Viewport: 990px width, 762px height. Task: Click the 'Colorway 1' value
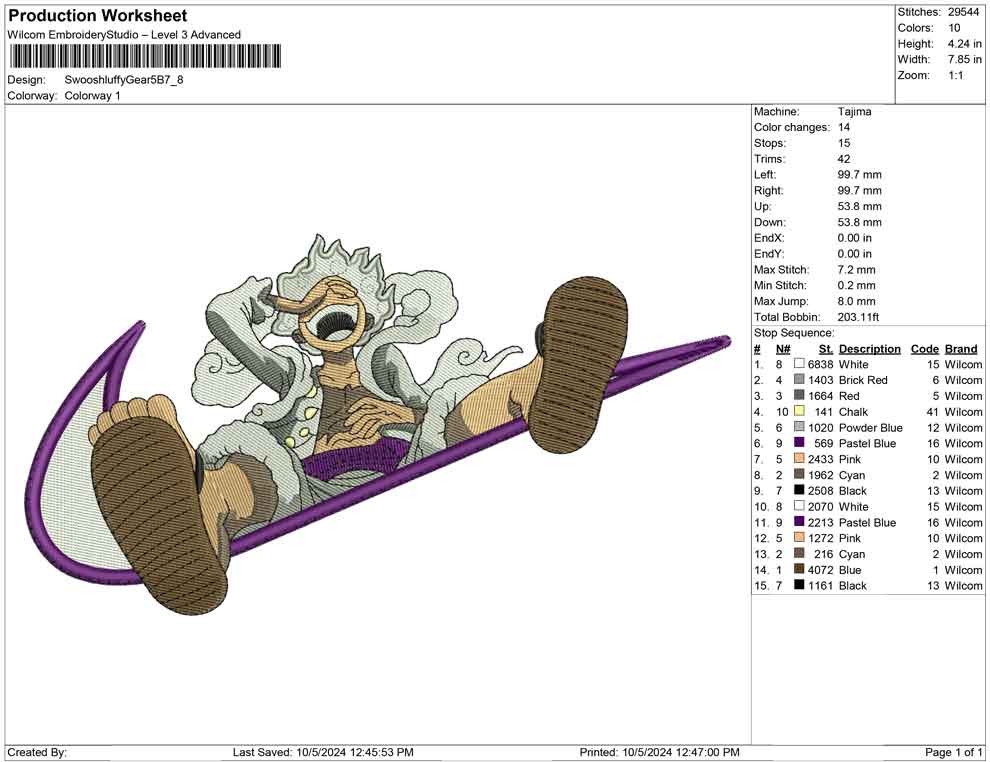click(x=92, y=96)
